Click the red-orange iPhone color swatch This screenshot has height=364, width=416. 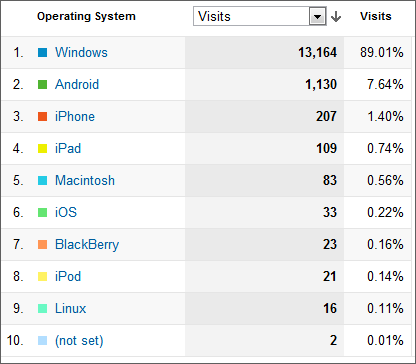click(x=42, y=116)
